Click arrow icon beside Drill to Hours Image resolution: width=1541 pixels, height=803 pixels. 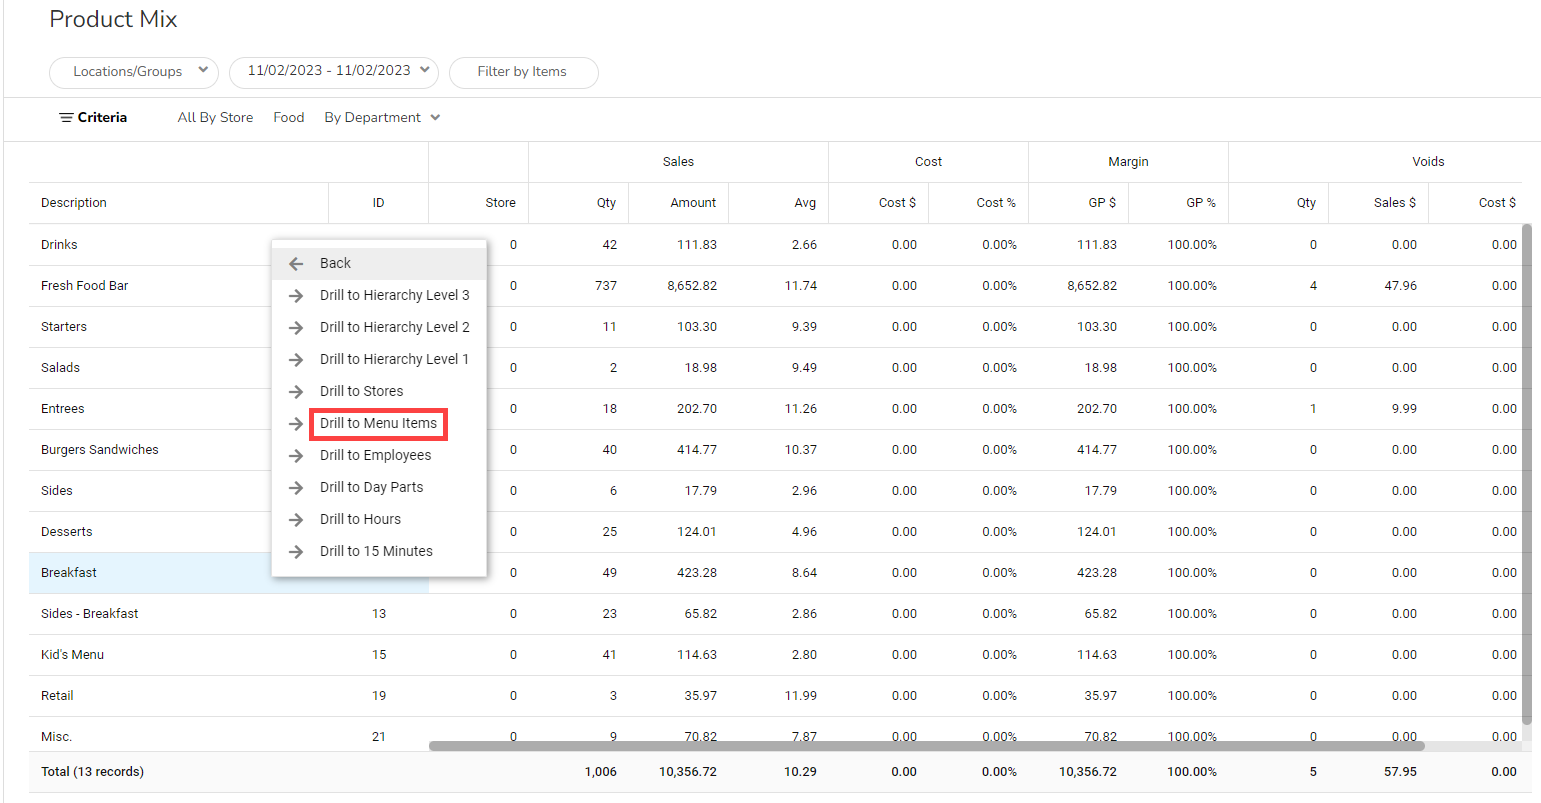tap(296, 520)
